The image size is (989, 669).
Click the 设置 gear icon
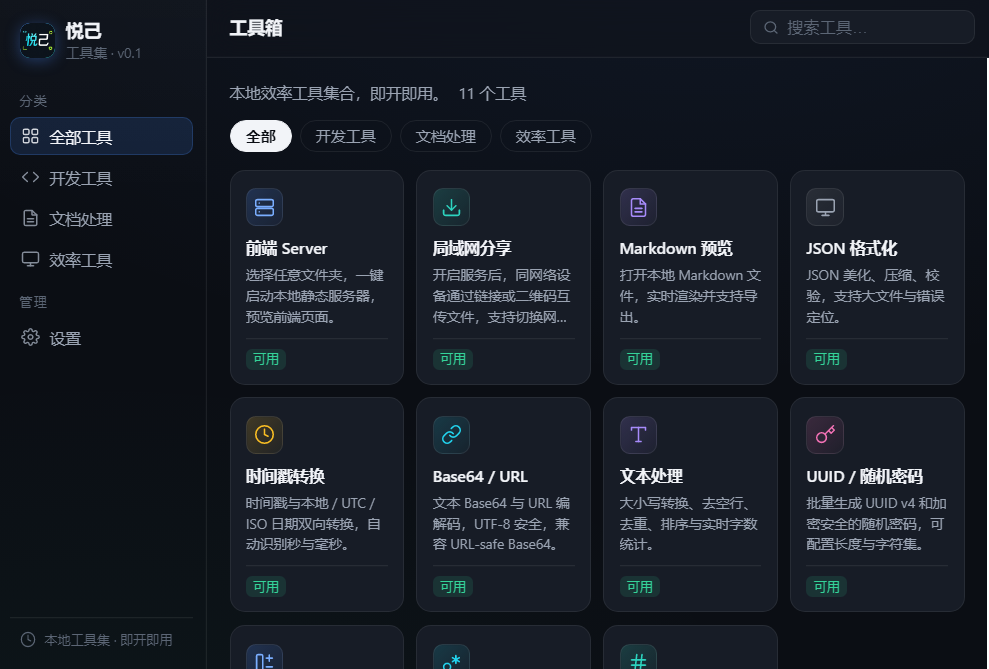tap(30, 337)
